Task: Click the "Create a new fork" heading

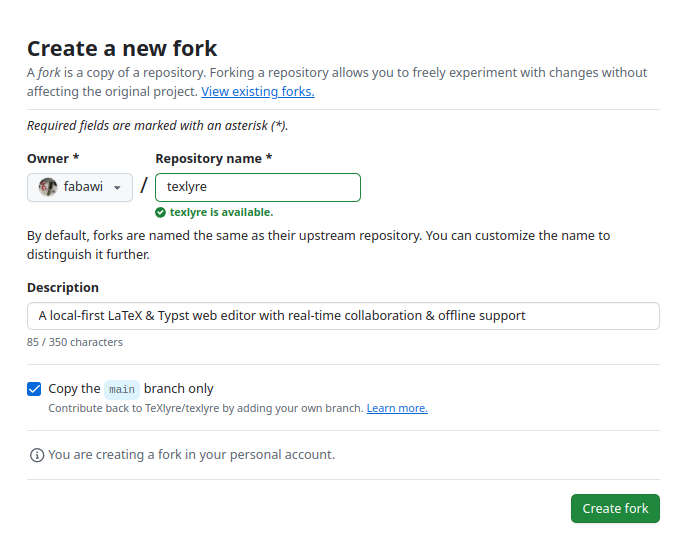Action: tap(122, 47)
